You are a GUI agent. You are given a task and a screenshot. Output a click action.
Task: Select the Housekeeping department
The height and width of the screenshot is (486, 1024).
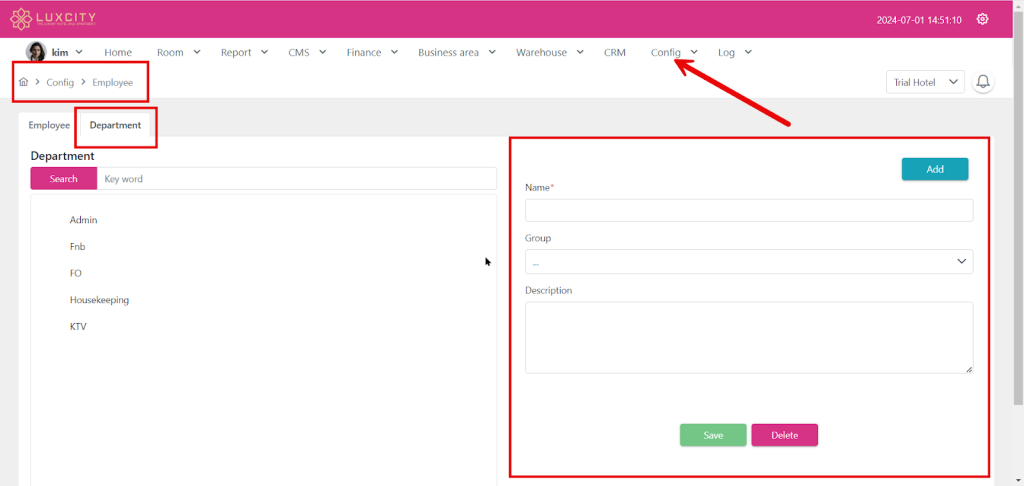coord(99,300)
